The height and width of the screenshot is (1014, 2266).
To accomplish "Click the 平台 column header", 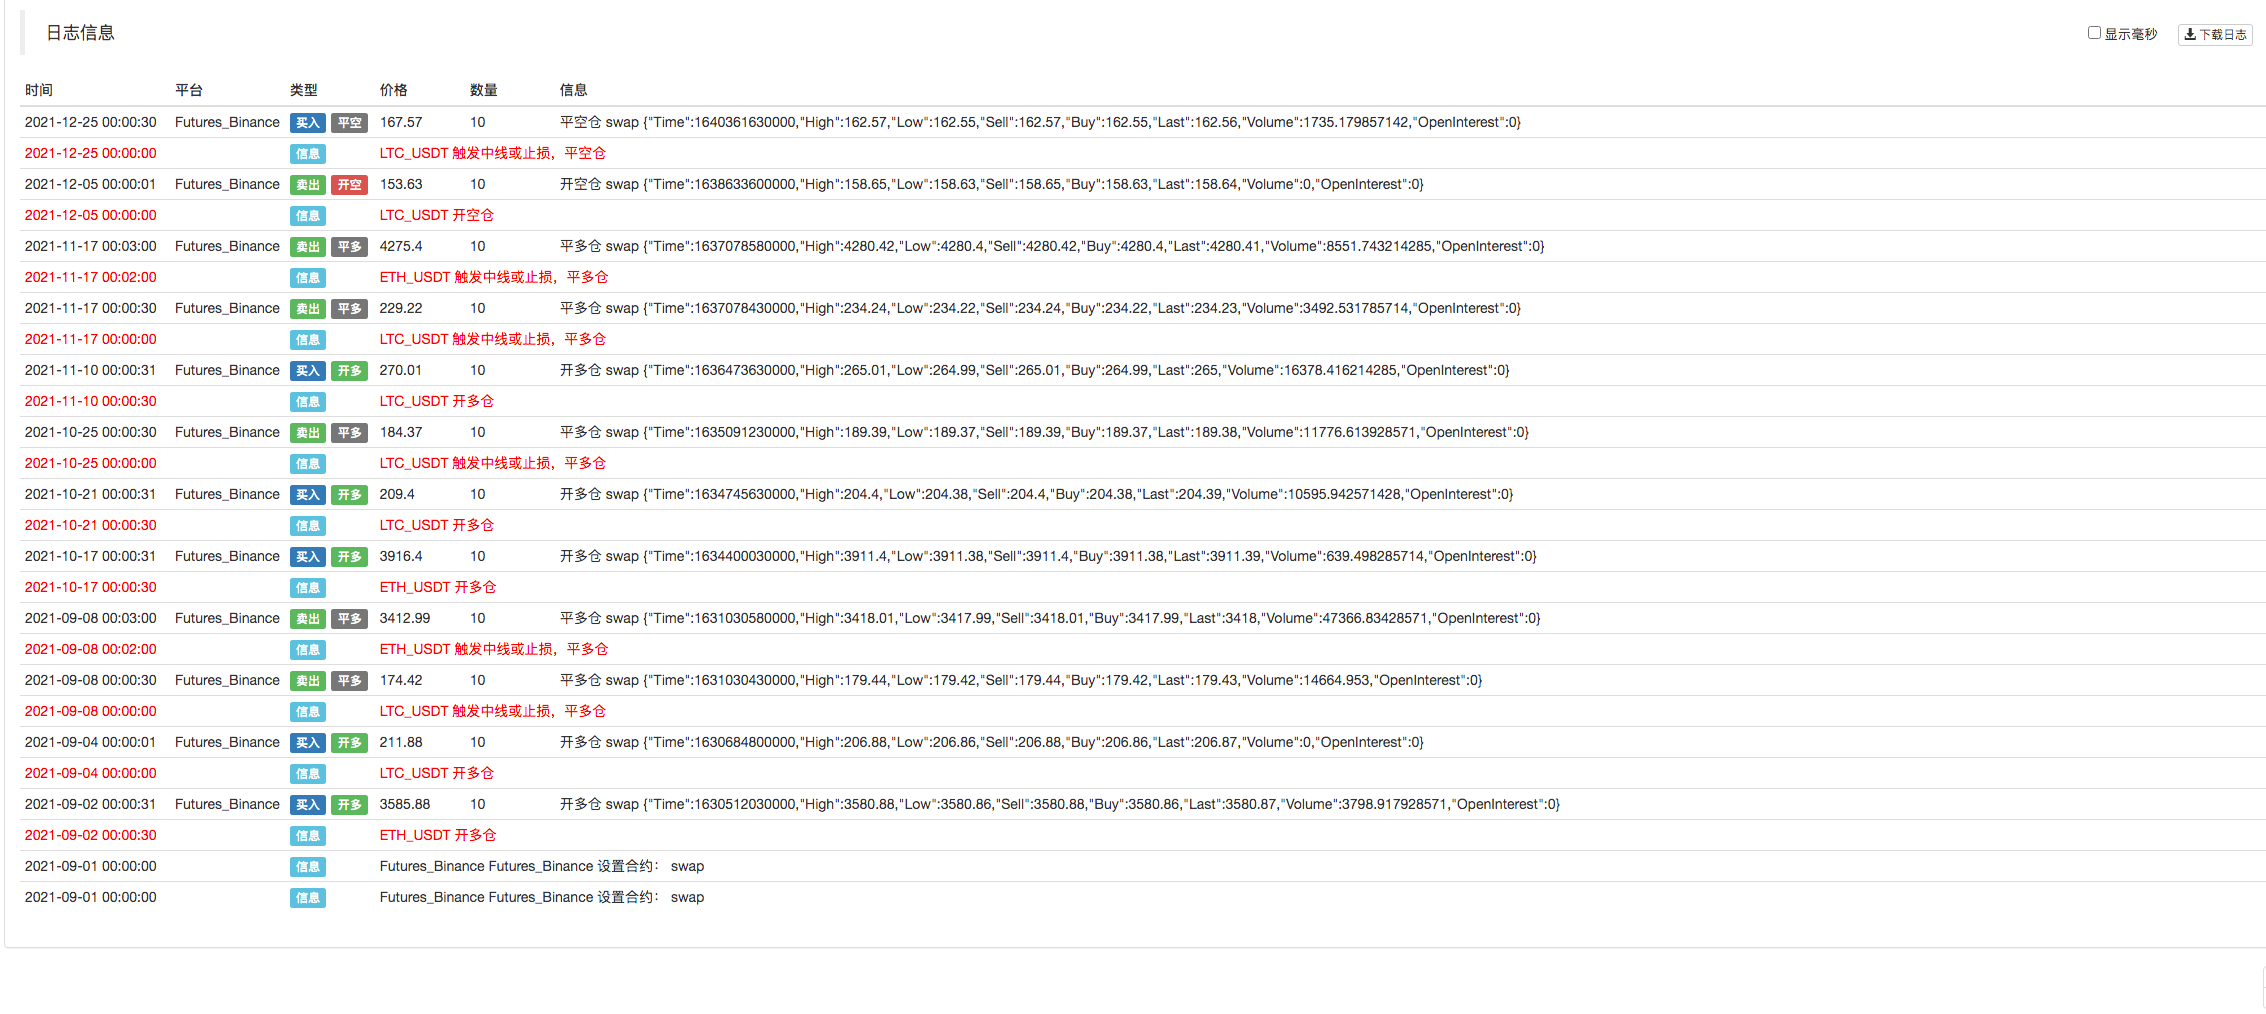I will [189, 90].
